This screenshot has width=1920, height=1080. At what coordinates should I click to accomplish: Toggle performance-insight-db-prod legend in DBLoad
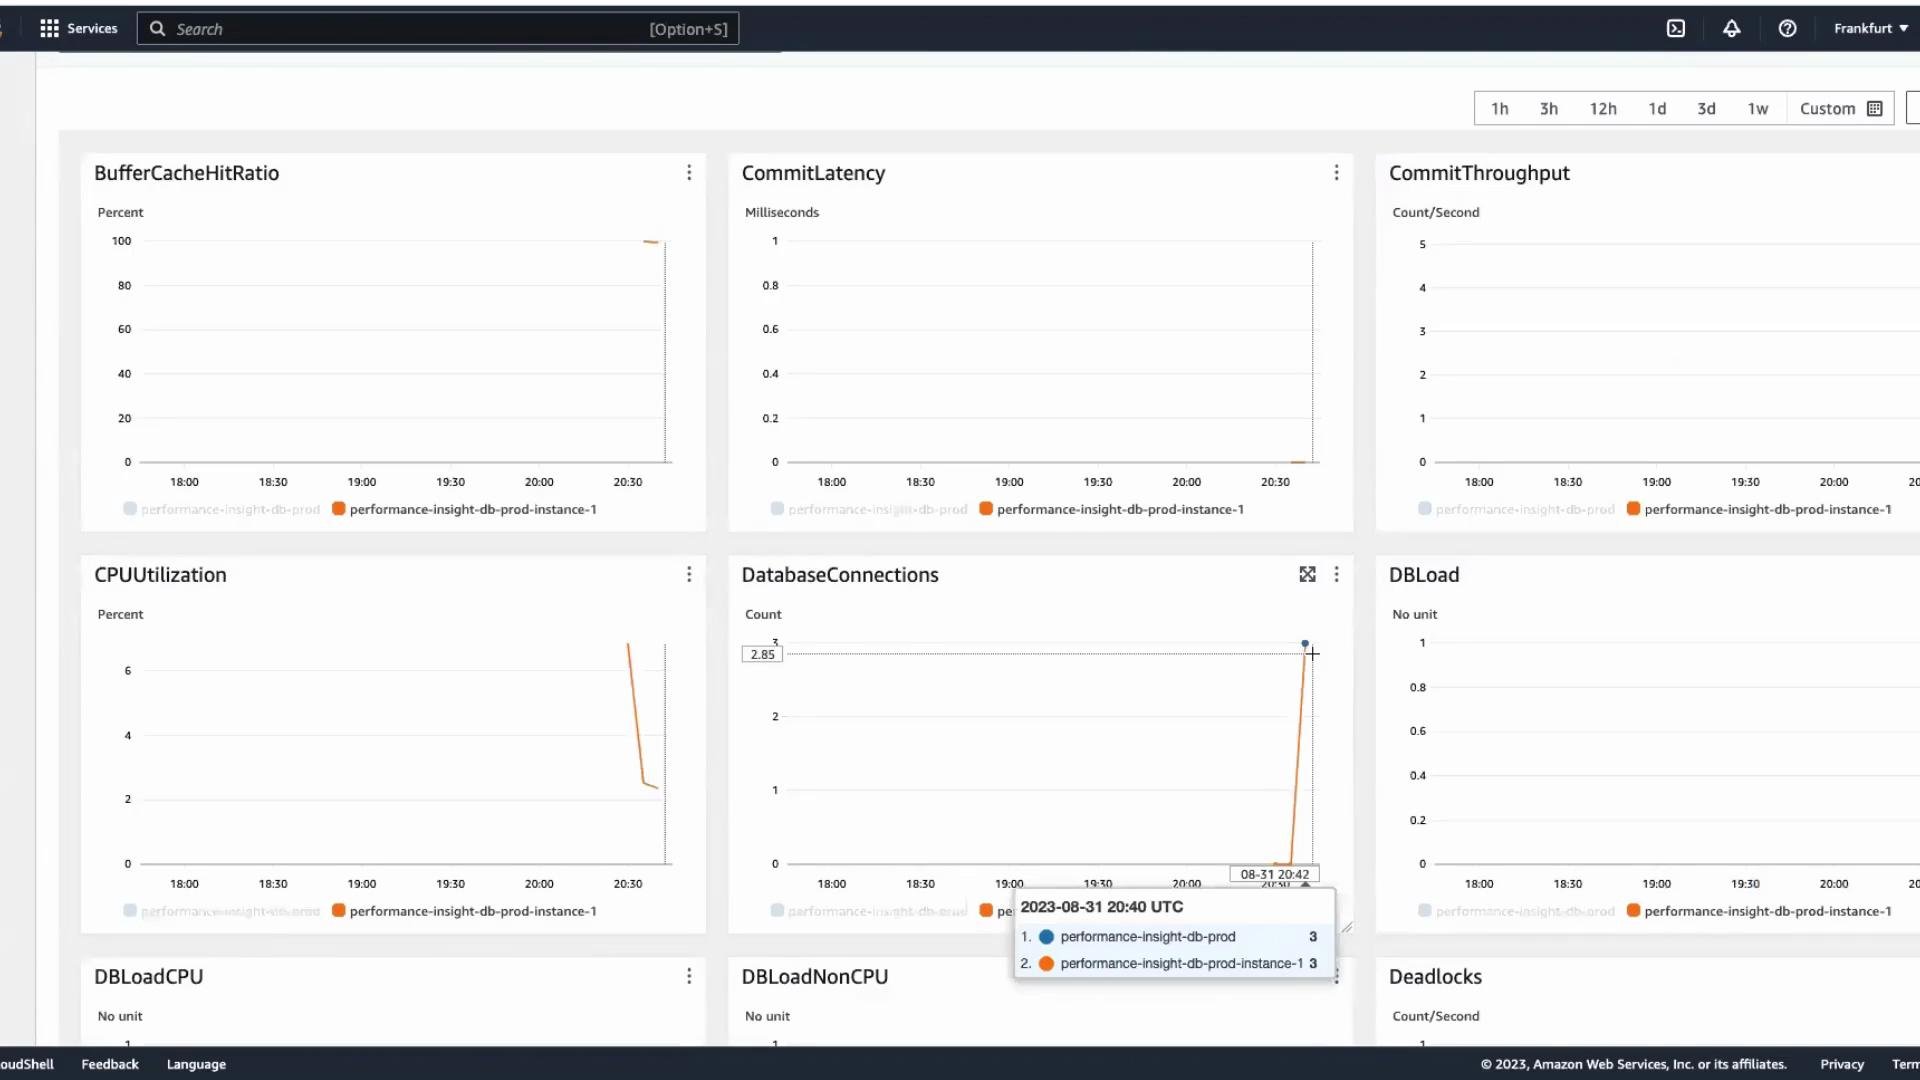pos(1515,911)
